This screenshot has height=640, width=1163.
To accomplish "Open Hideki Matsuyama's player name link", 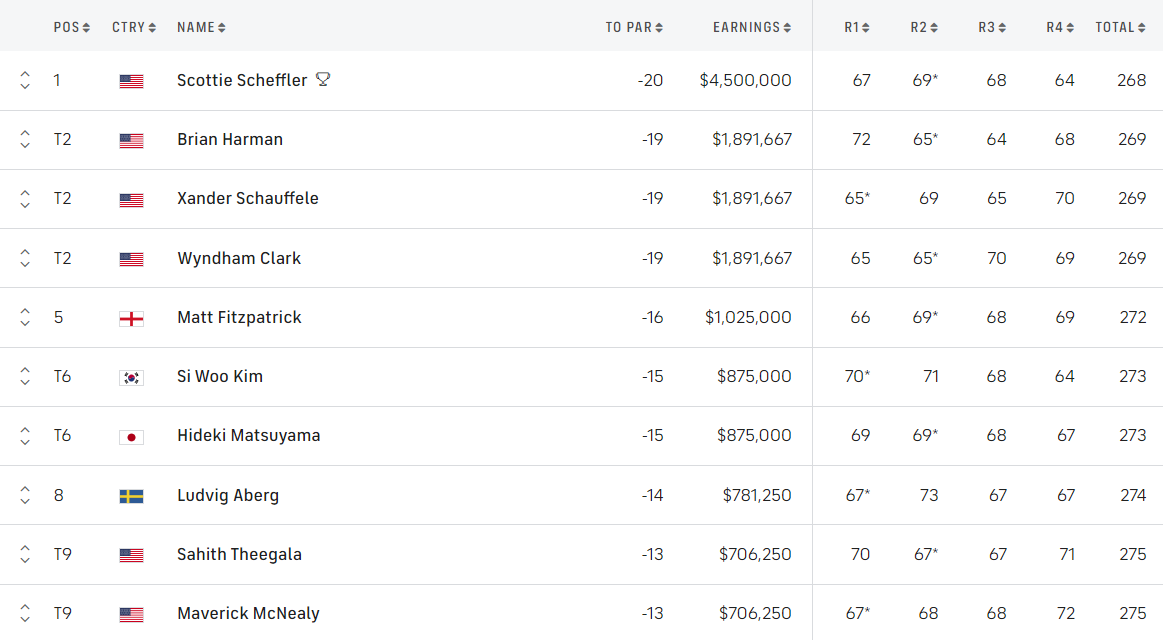I will point(248,436).
